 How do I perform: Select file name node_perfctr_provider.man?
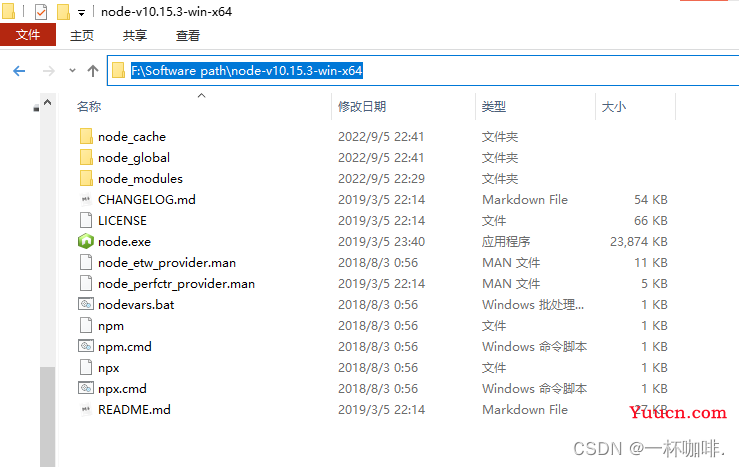coord(176,284)
